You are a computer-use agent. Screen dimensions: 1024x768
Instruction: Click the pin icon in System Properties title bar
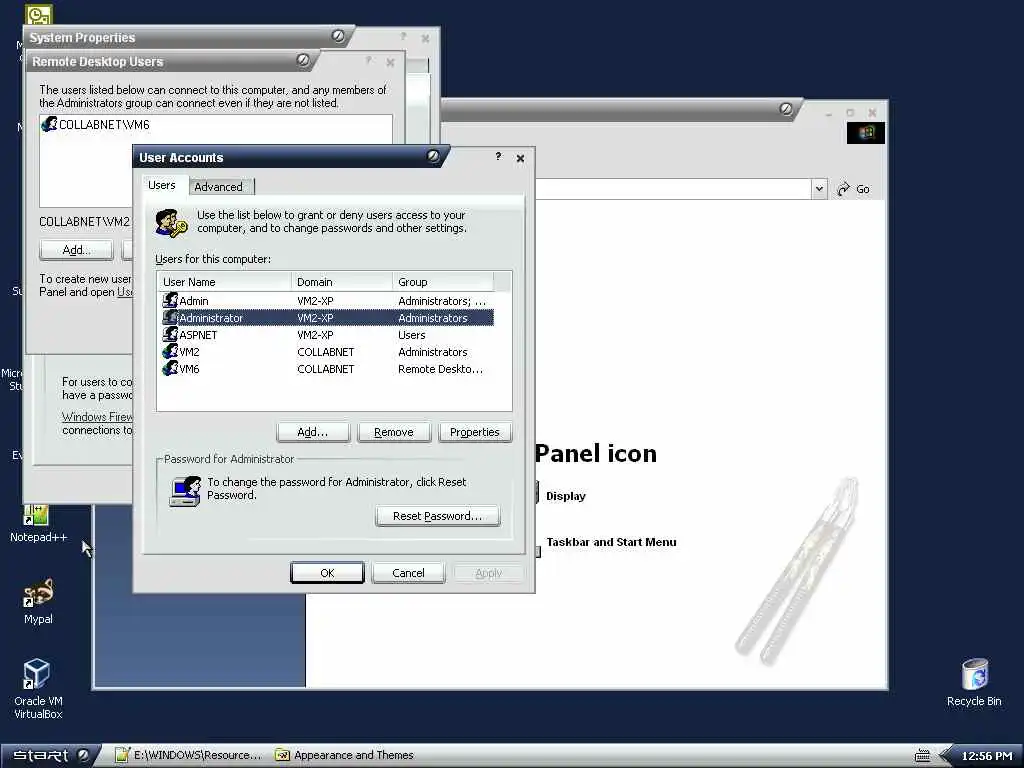tap(338, 36)
